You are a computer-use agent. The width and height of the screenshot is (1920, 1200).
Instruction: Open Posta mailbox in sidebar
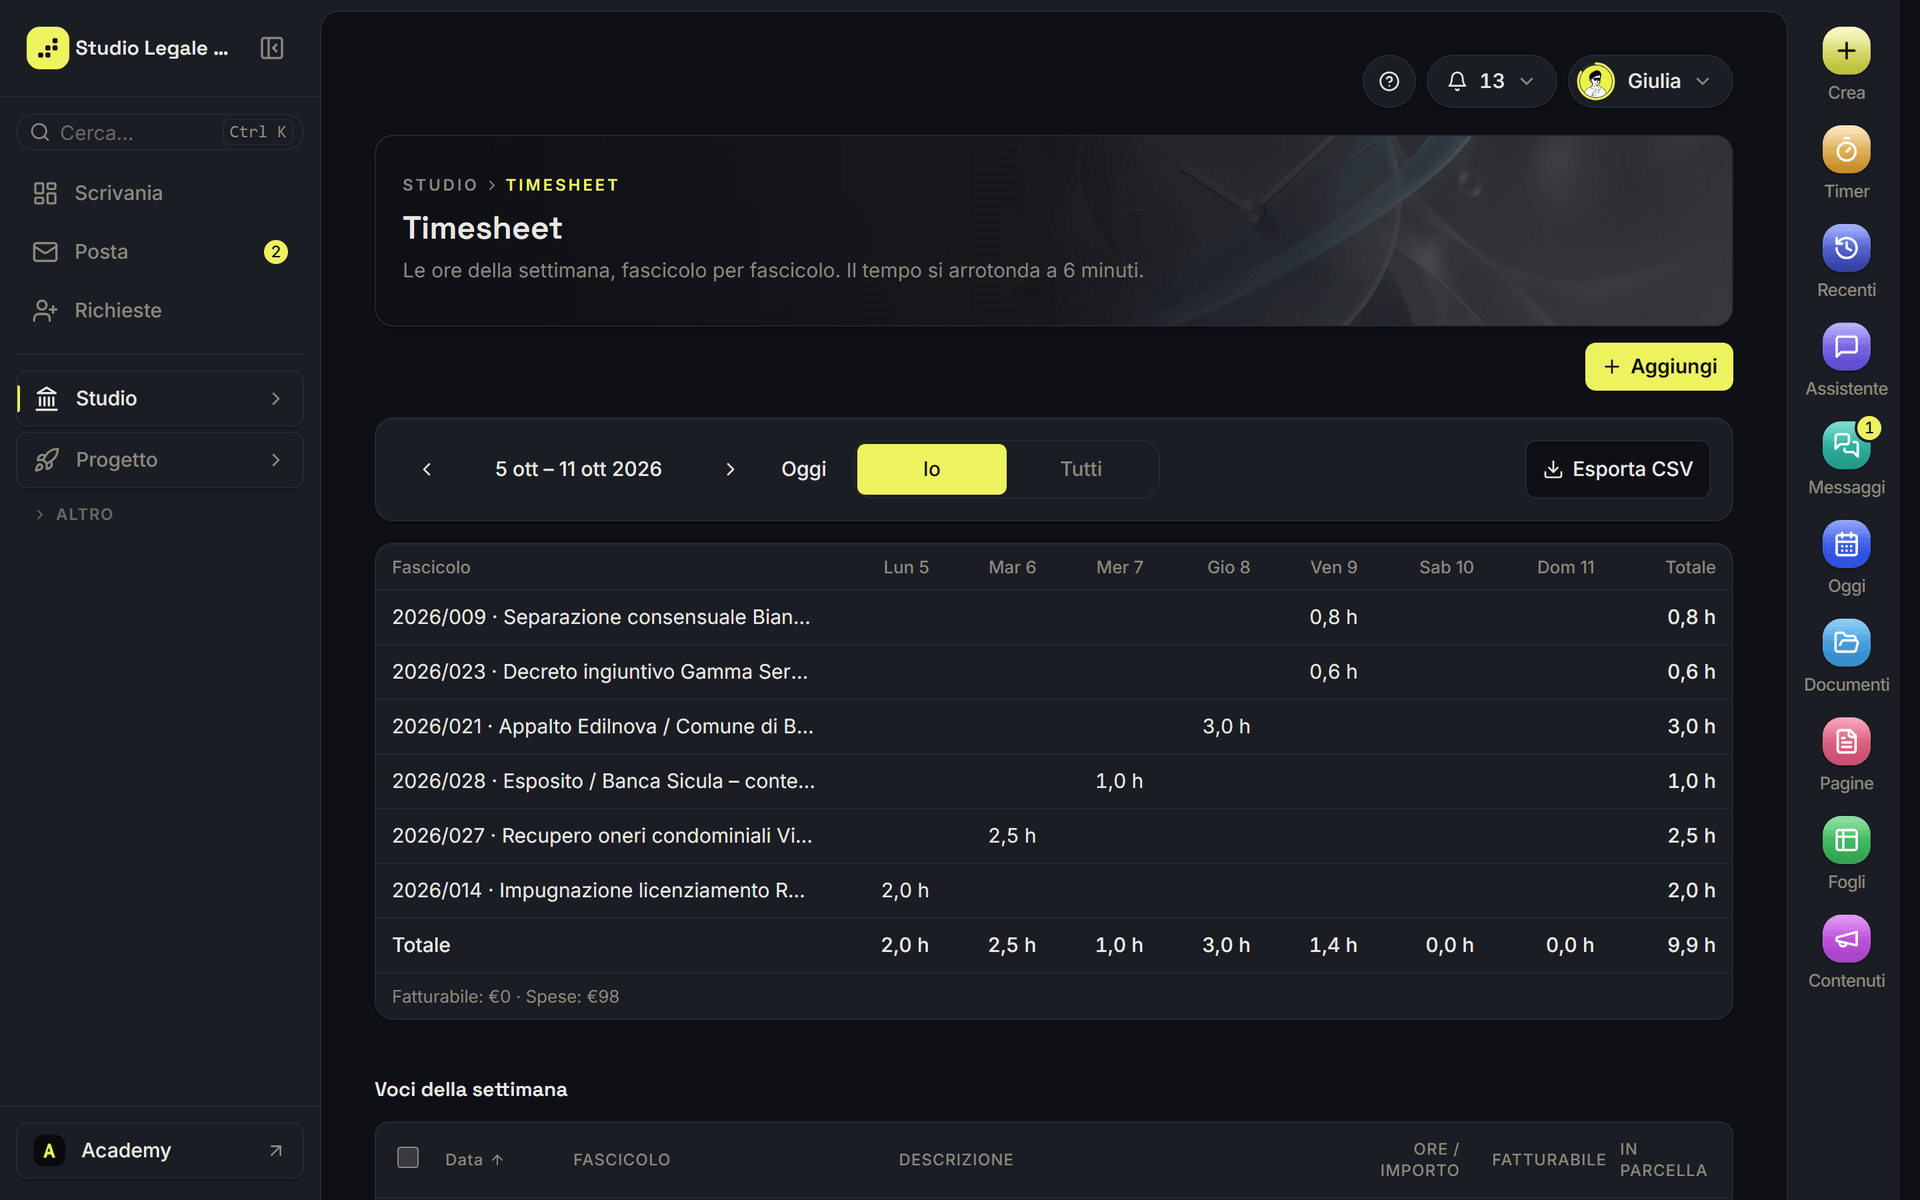tap(160, 252)
